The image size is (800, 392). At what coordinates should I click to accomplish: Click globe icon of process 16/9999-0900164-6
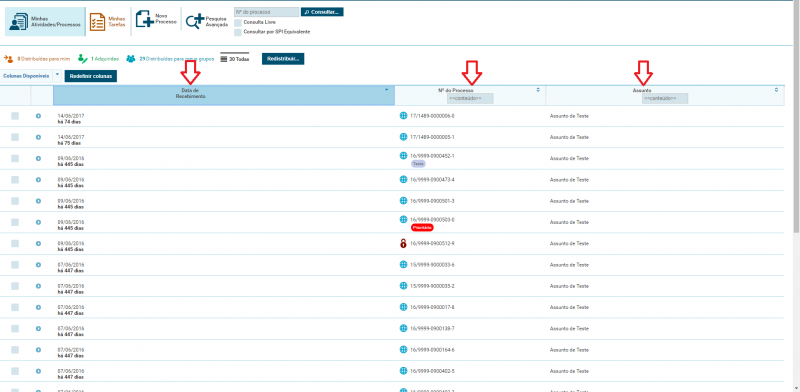click(x=404, y=350)
